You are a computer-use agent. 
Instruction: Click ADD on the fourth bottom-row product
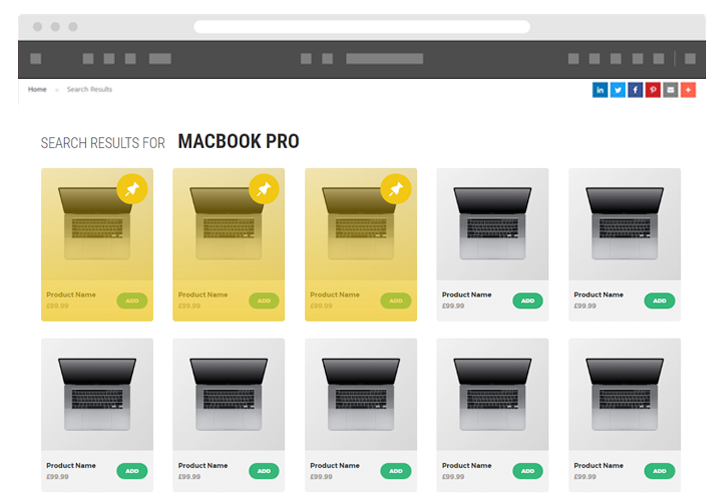pyautogui.click(x=528, y=471)
